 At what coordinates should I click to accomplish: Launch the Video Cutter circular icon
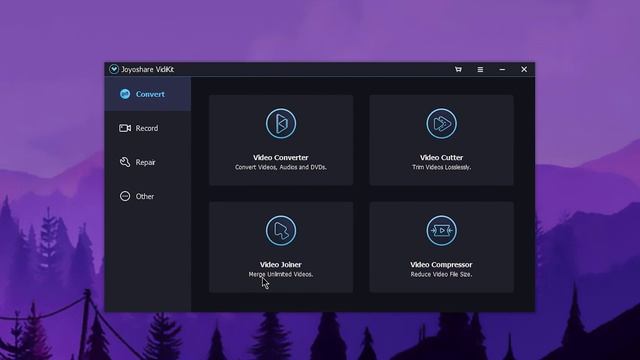tap(441, 123)
